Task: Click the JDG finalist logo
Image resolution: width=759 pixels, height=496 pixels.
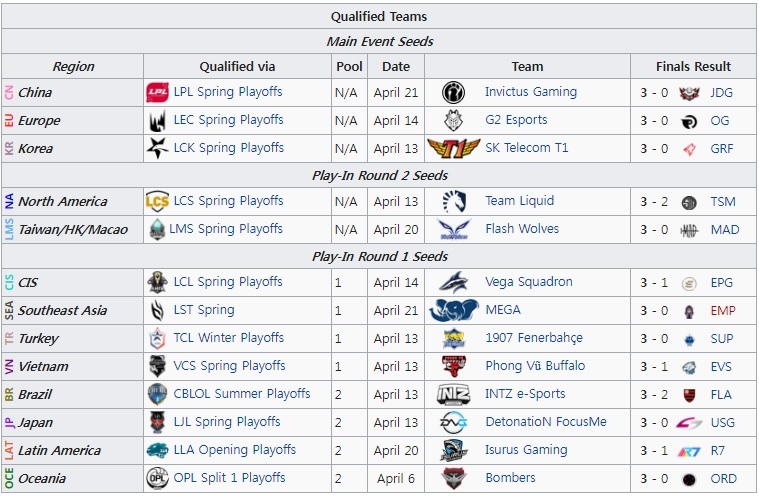Action: [x=689, y=92]
